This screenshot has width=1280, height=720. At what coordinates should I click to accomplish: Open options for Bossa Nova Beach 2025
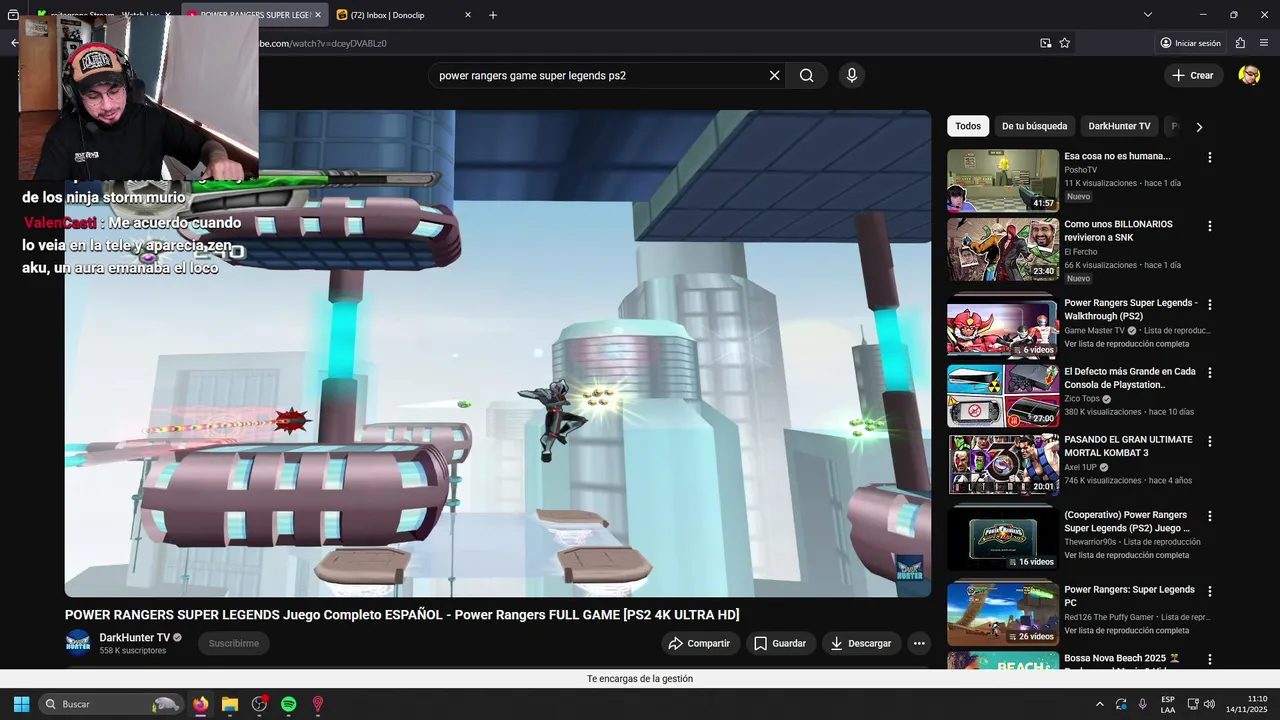1210,660
